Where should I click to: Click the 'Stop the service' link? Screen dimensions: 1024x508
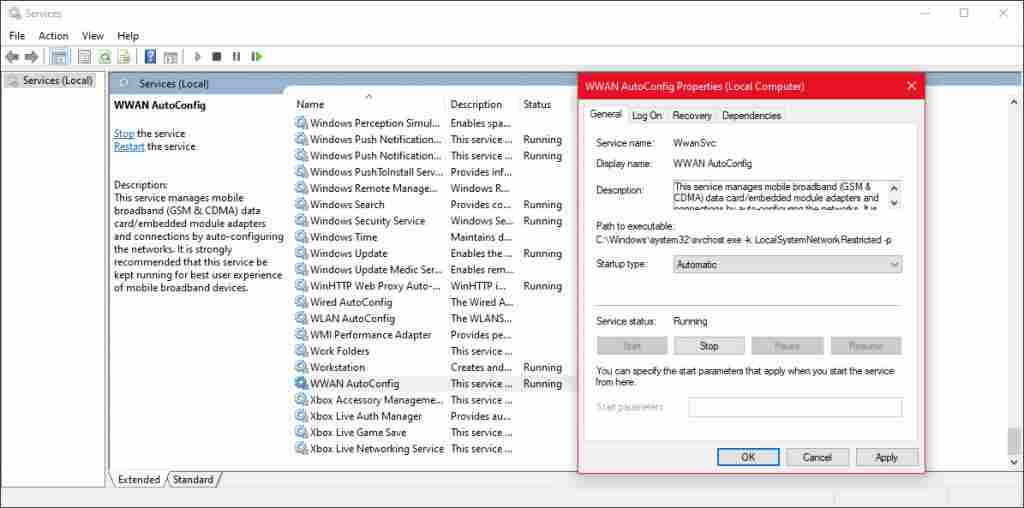(124, 133)
